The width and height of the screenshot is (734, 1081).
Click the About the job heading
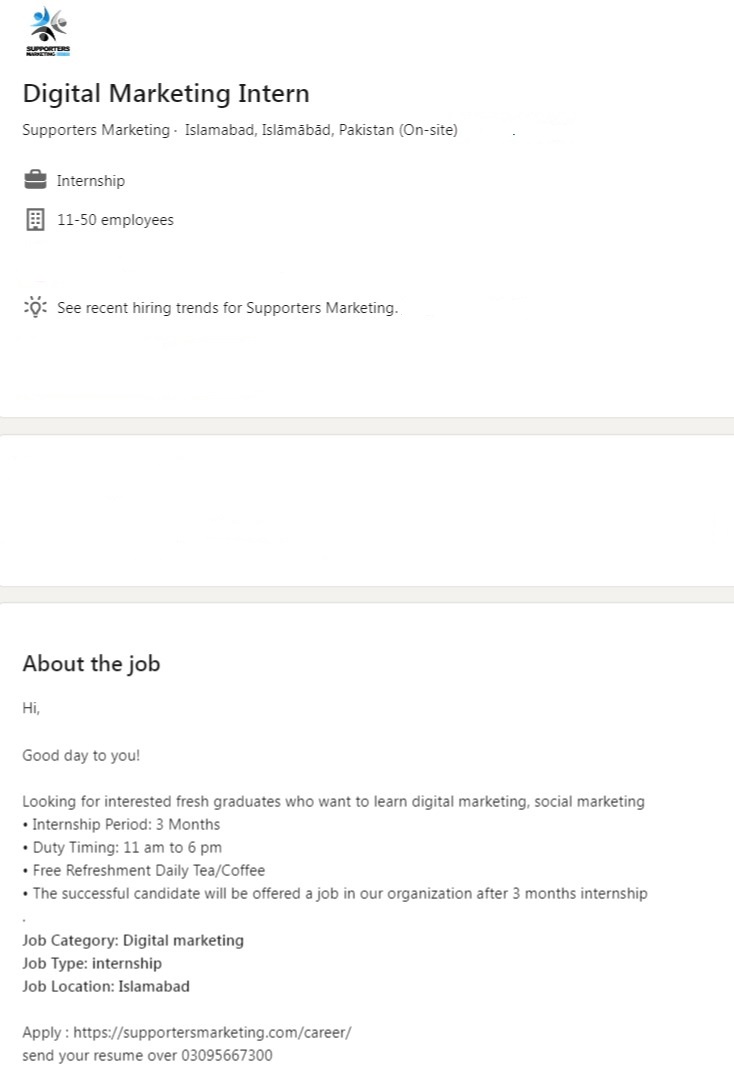tap(91, 664)
